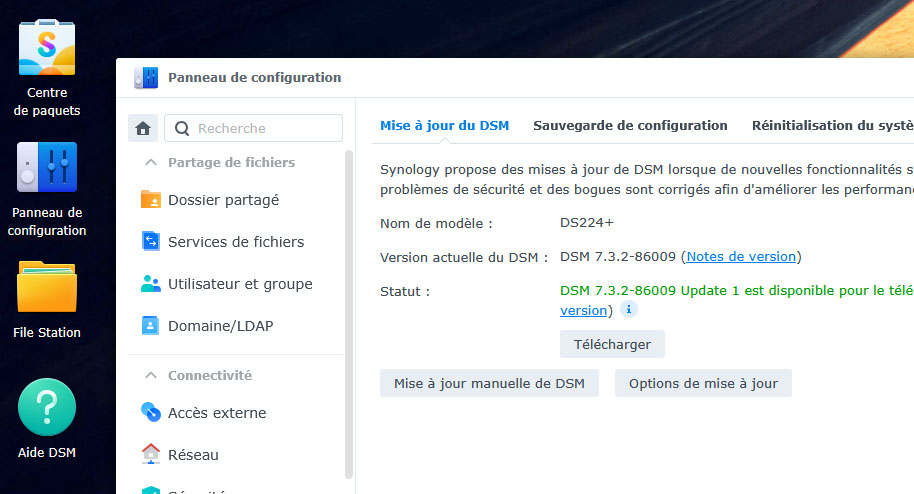
Task: Switch to Mise à jour du DSM tab
Action: click(444, 125)
